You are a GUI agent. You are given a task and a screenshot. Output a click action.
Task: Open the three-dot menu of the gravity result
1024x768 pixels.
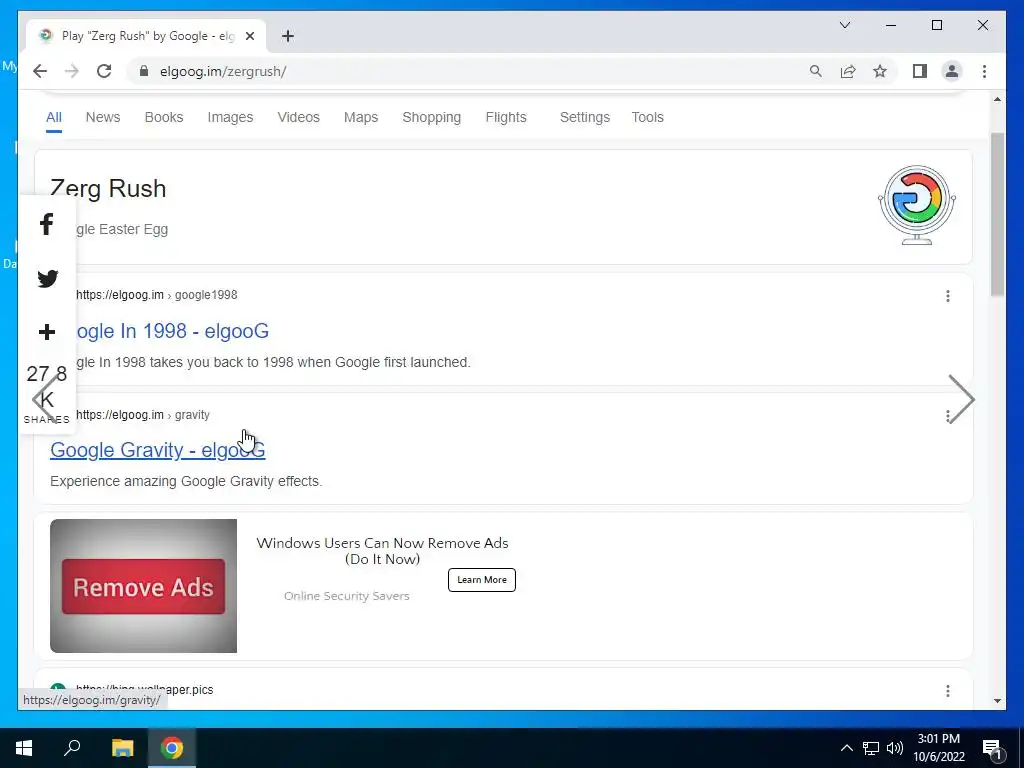948,416
